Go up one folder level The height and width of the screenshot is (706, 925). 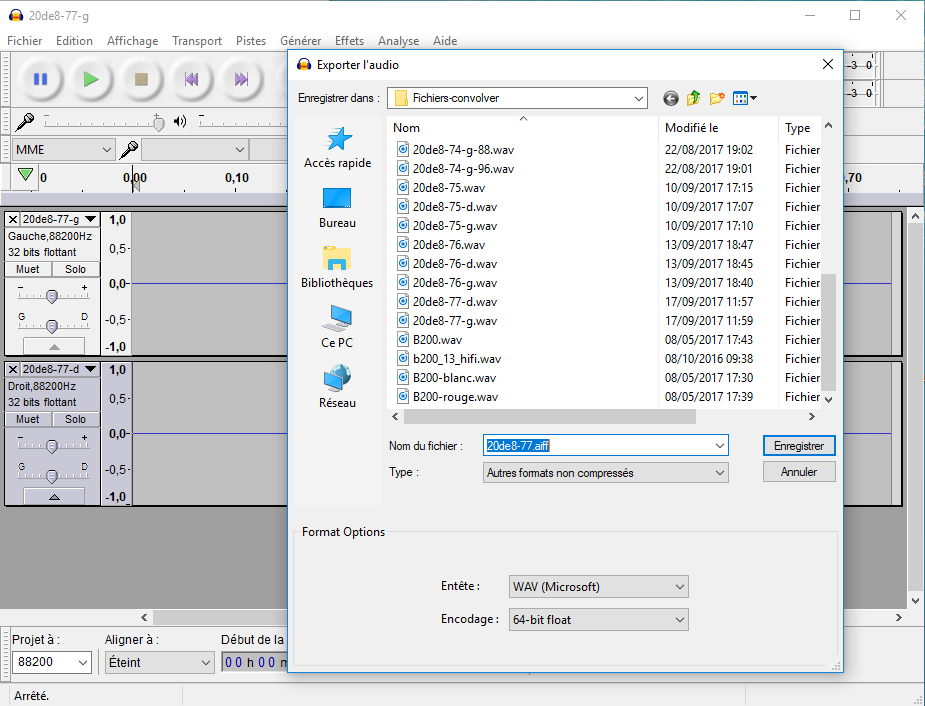[693, 98]
